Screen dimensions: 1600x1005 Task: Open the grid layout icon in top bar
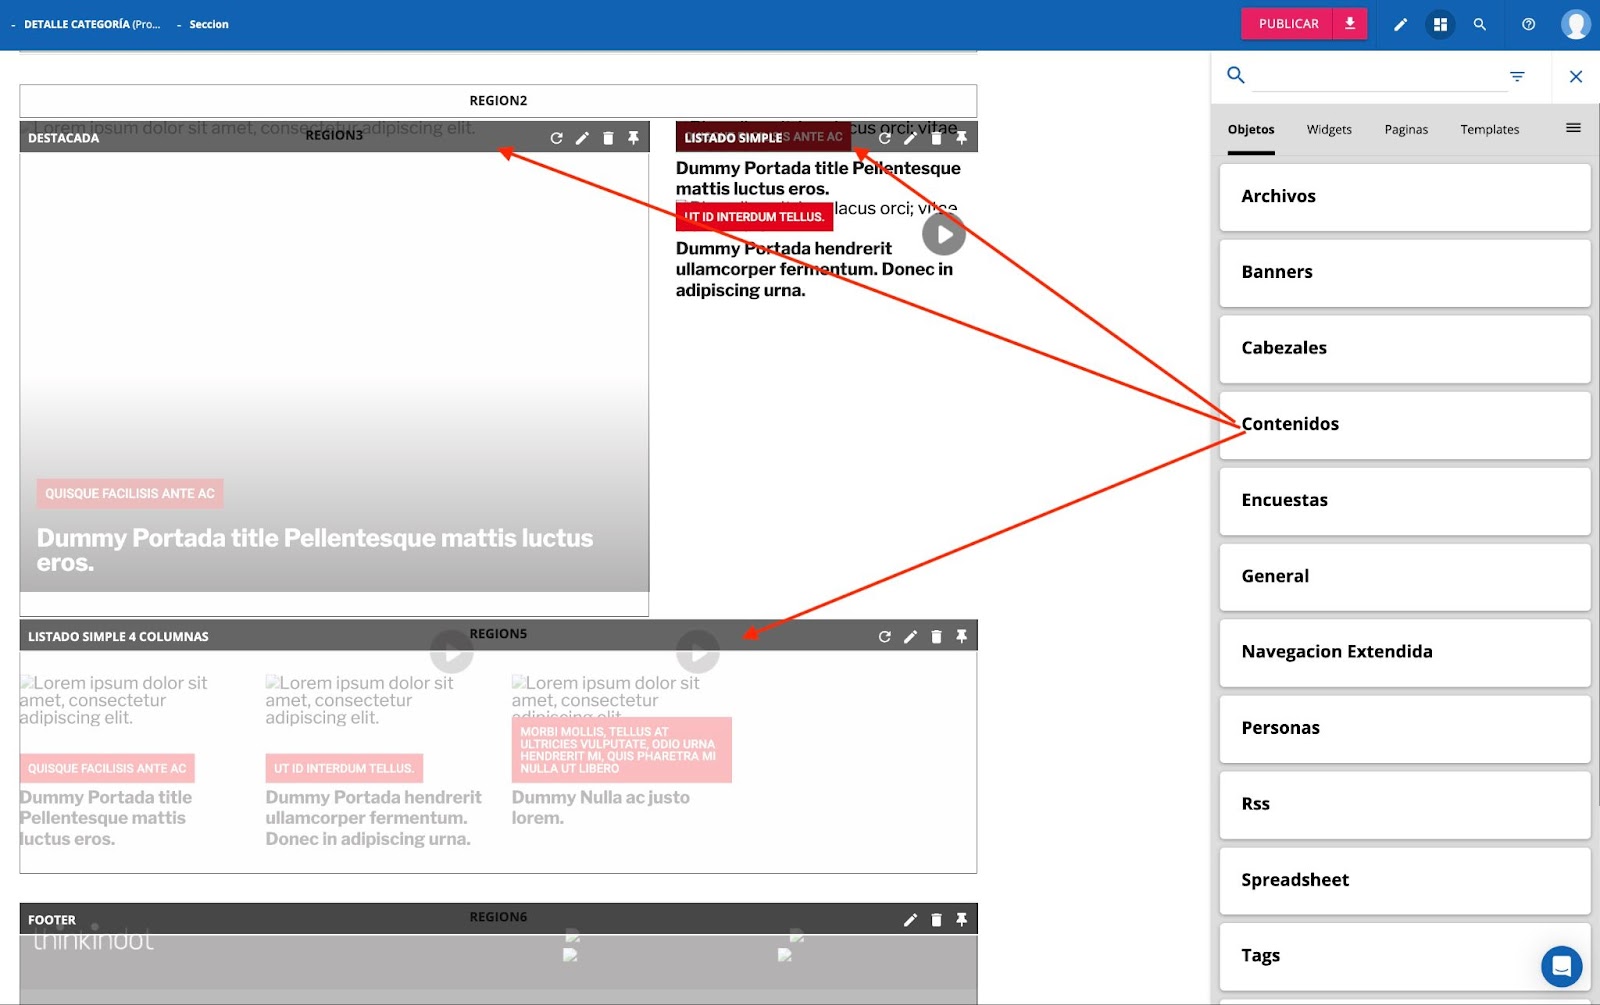tap(1440, 25)
